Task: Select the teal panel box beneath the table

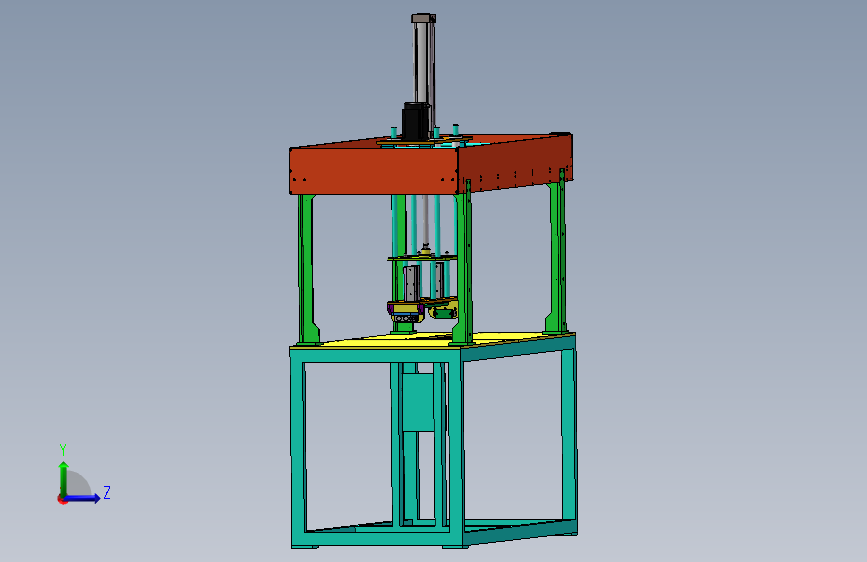Action: (x=419, y=402)
